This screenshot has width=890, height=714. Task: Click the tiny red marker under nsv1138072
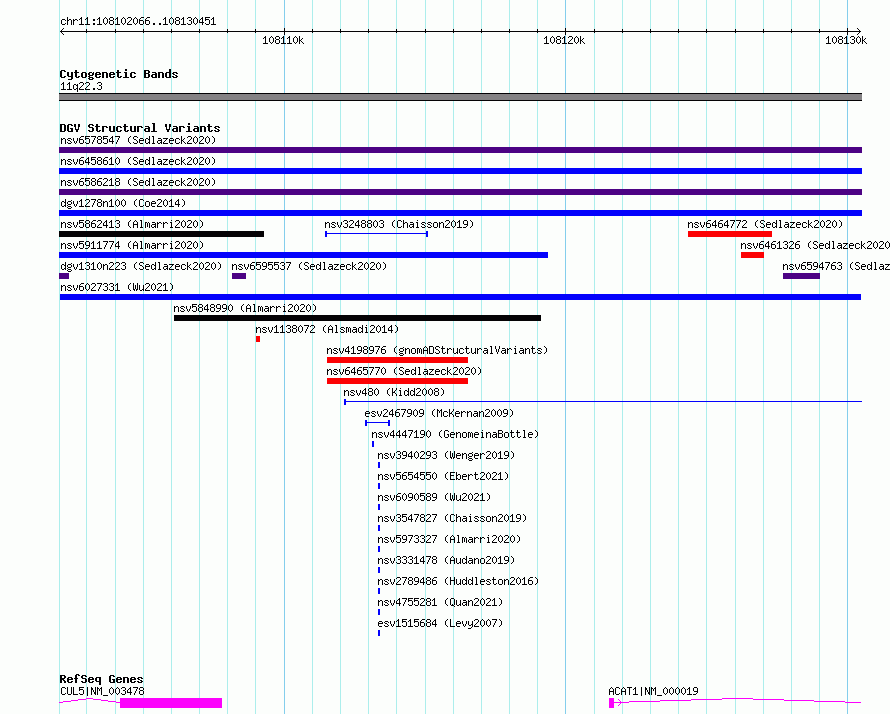click(258, 339)
